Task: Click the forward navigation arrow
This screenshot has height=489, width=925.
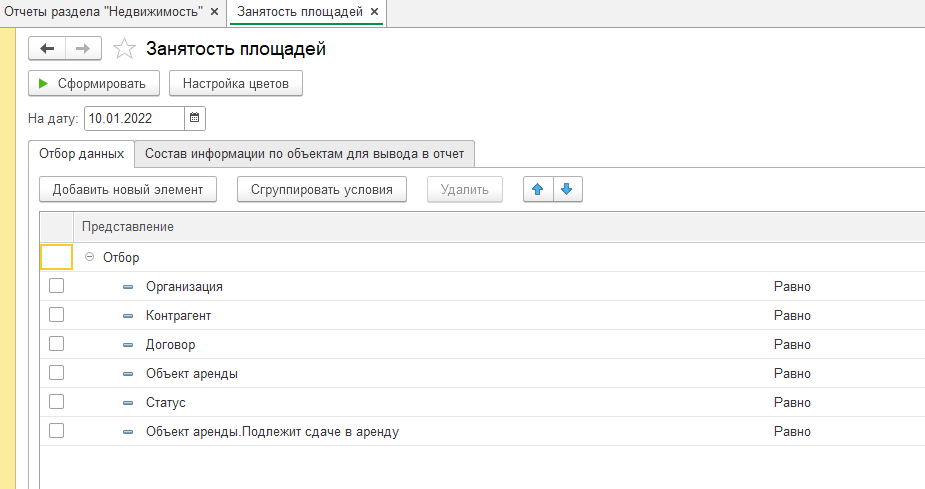Action: [x=83, y=49]
